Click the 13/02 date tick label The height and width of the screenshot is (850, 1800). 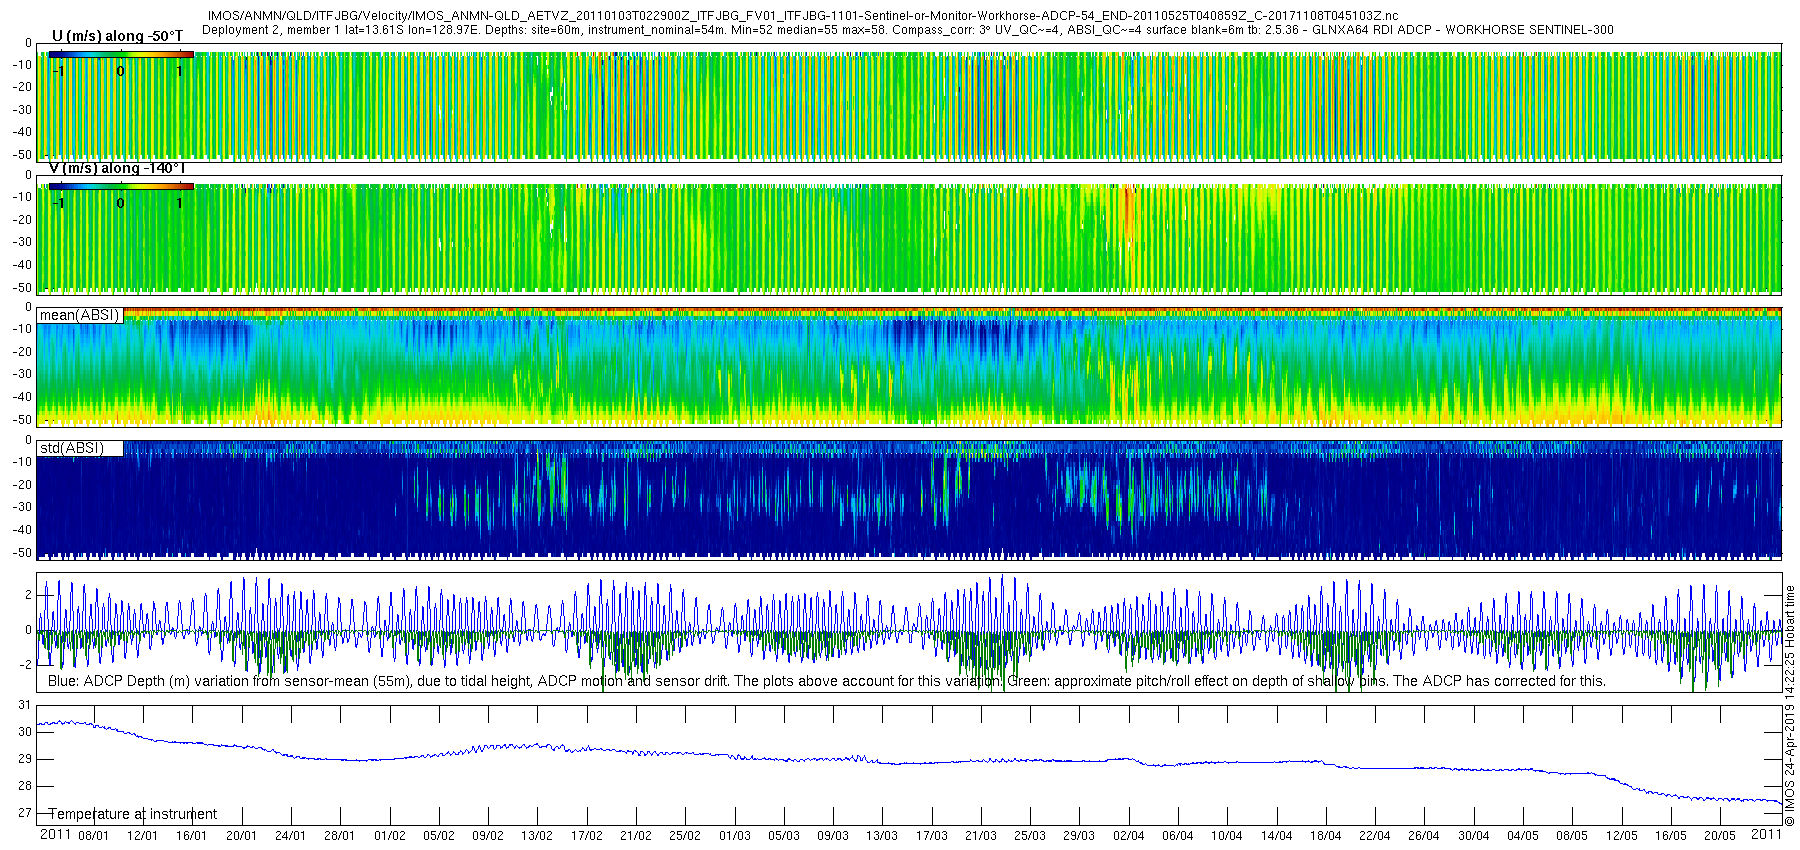[x=537, y=836]
